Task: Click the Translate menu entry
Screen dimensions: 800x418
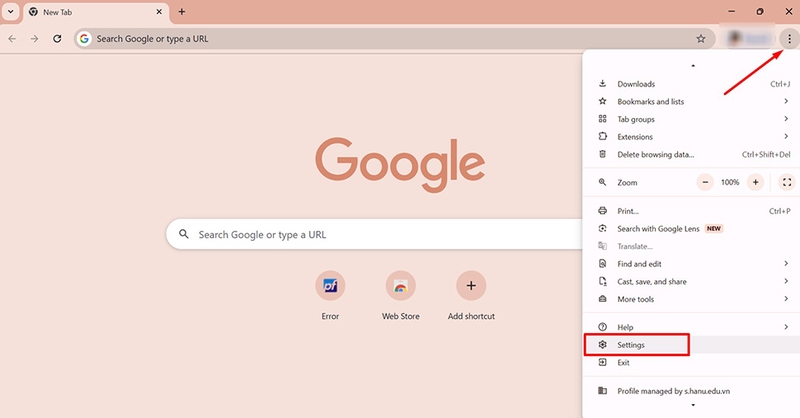Action: click(691, 246)
